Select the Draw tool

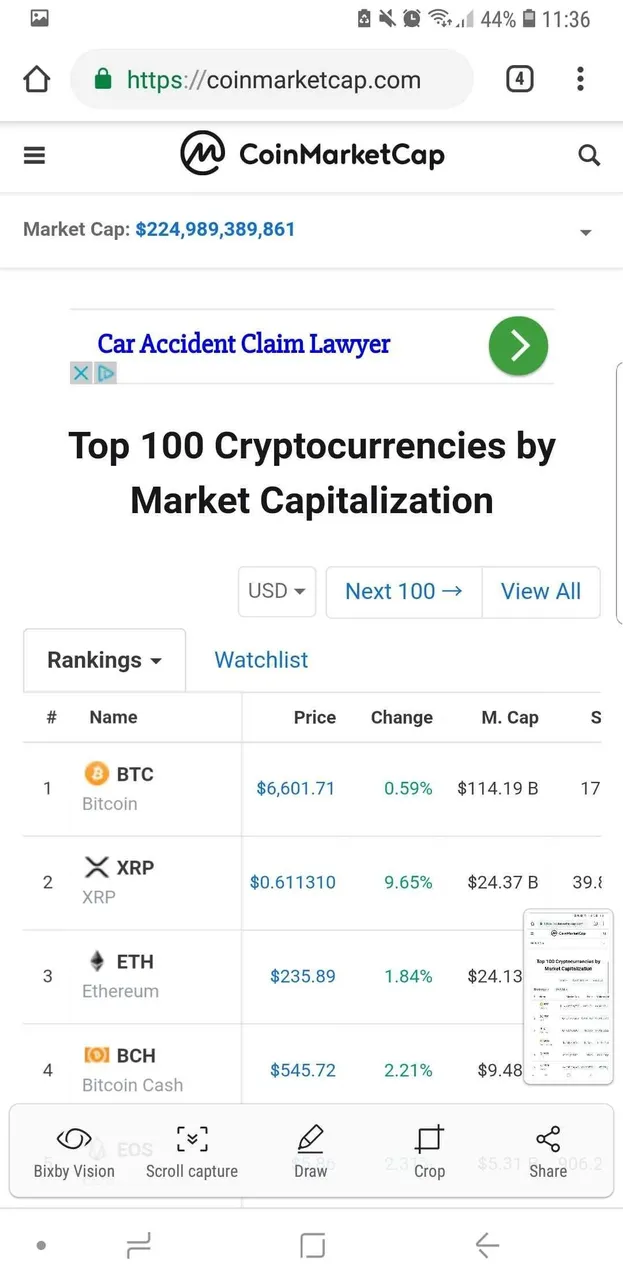[311, 1152]
